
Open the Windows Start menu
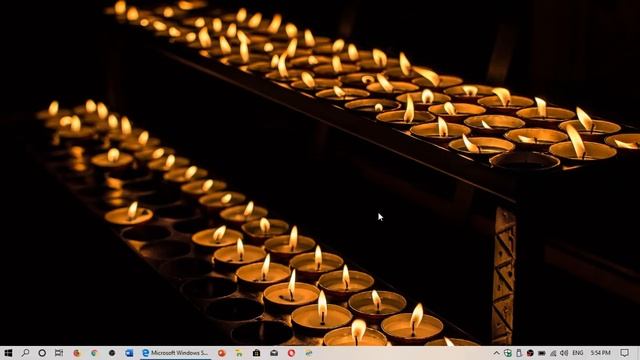click(8, 353)
